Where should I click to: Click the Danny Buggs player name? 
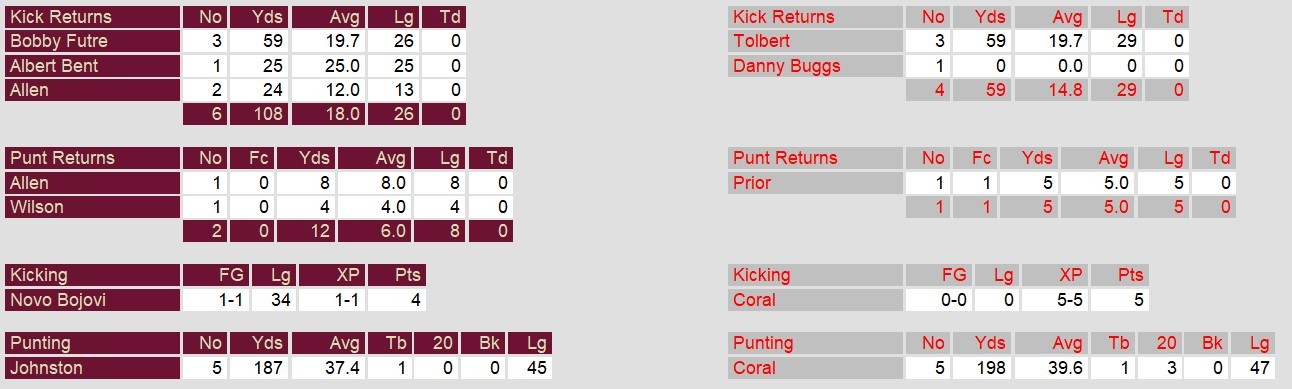tap(787, 66)
